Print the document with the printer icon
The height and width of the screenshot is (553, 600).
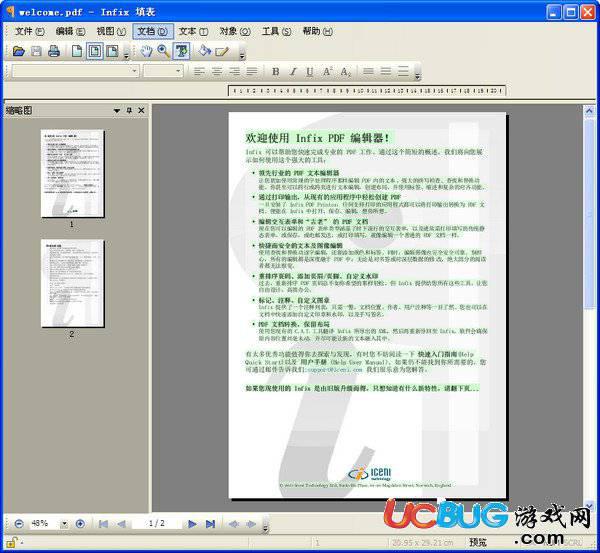coord(54,51)
